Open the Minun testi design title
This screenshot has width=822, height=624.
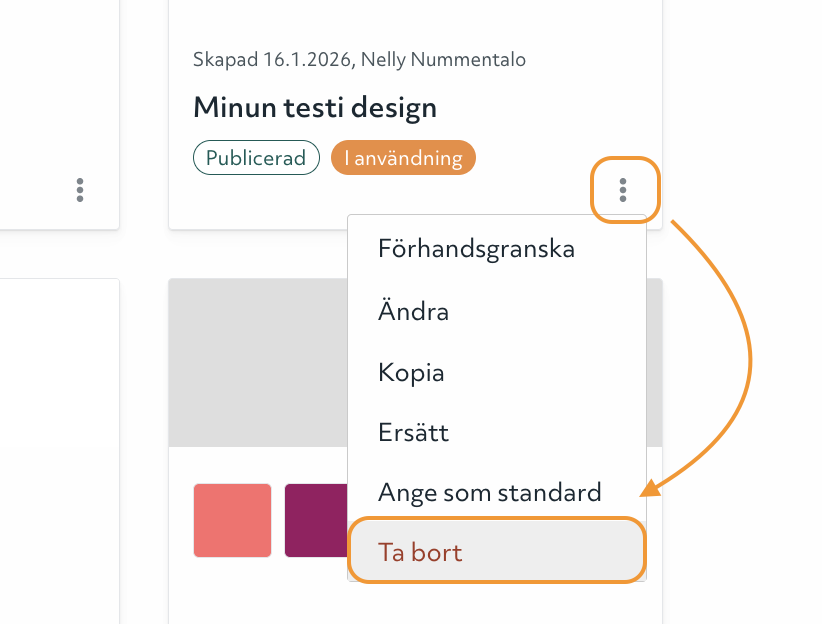[315, 107]
